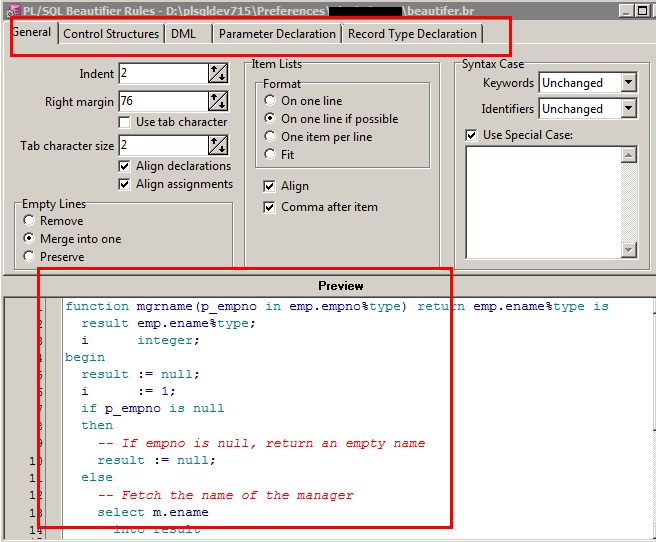Click the function mgrname declaration line
Image resolution: width=656 pixels, height=542 pixels.
337,307
